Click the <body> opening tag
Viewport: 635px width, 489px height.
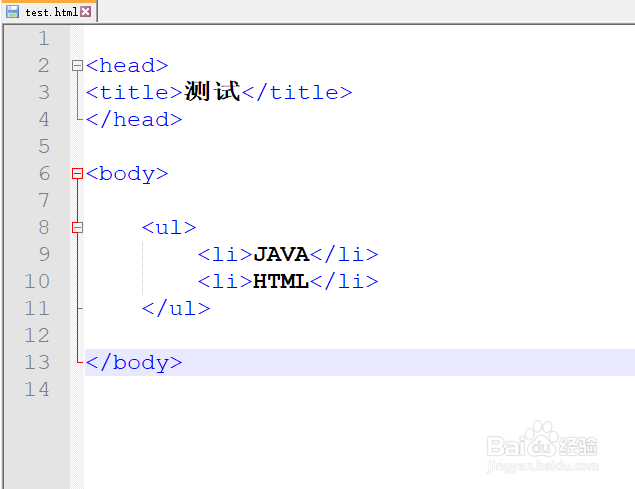(x=127, y=175)
